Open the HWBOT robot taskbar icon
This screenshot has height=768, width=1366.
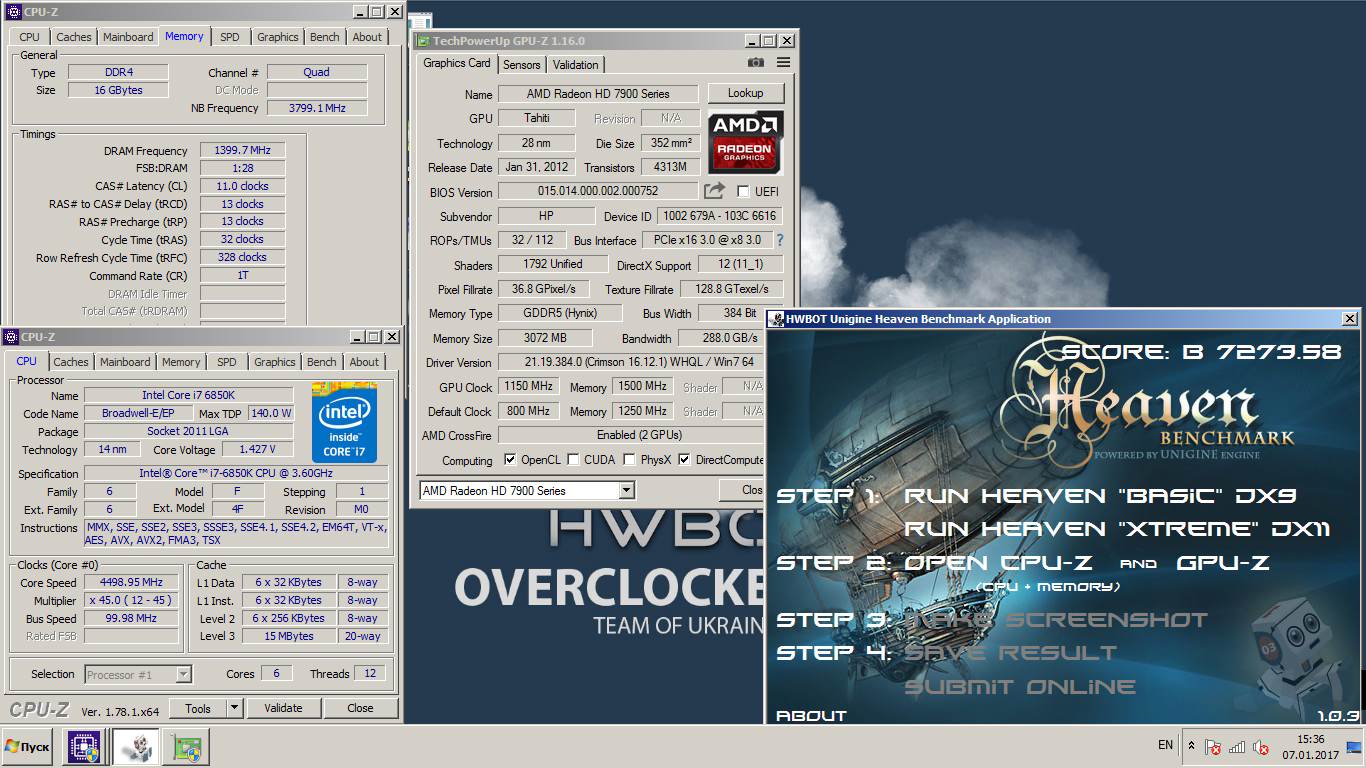pos(136,747)
